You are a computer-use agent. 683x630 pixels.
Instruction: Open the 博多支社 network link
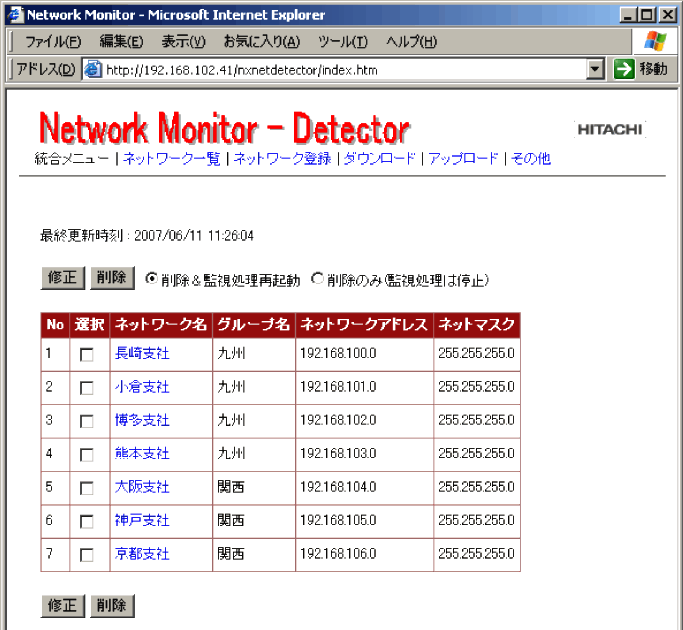click(x=142, y=420)
